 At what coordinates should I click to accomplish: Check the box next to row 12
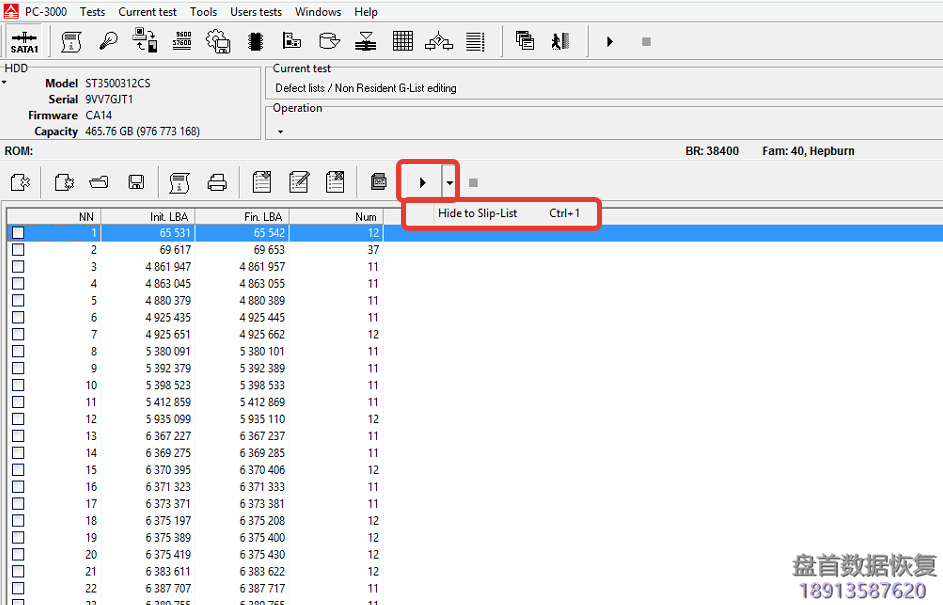tap(18, 419)
